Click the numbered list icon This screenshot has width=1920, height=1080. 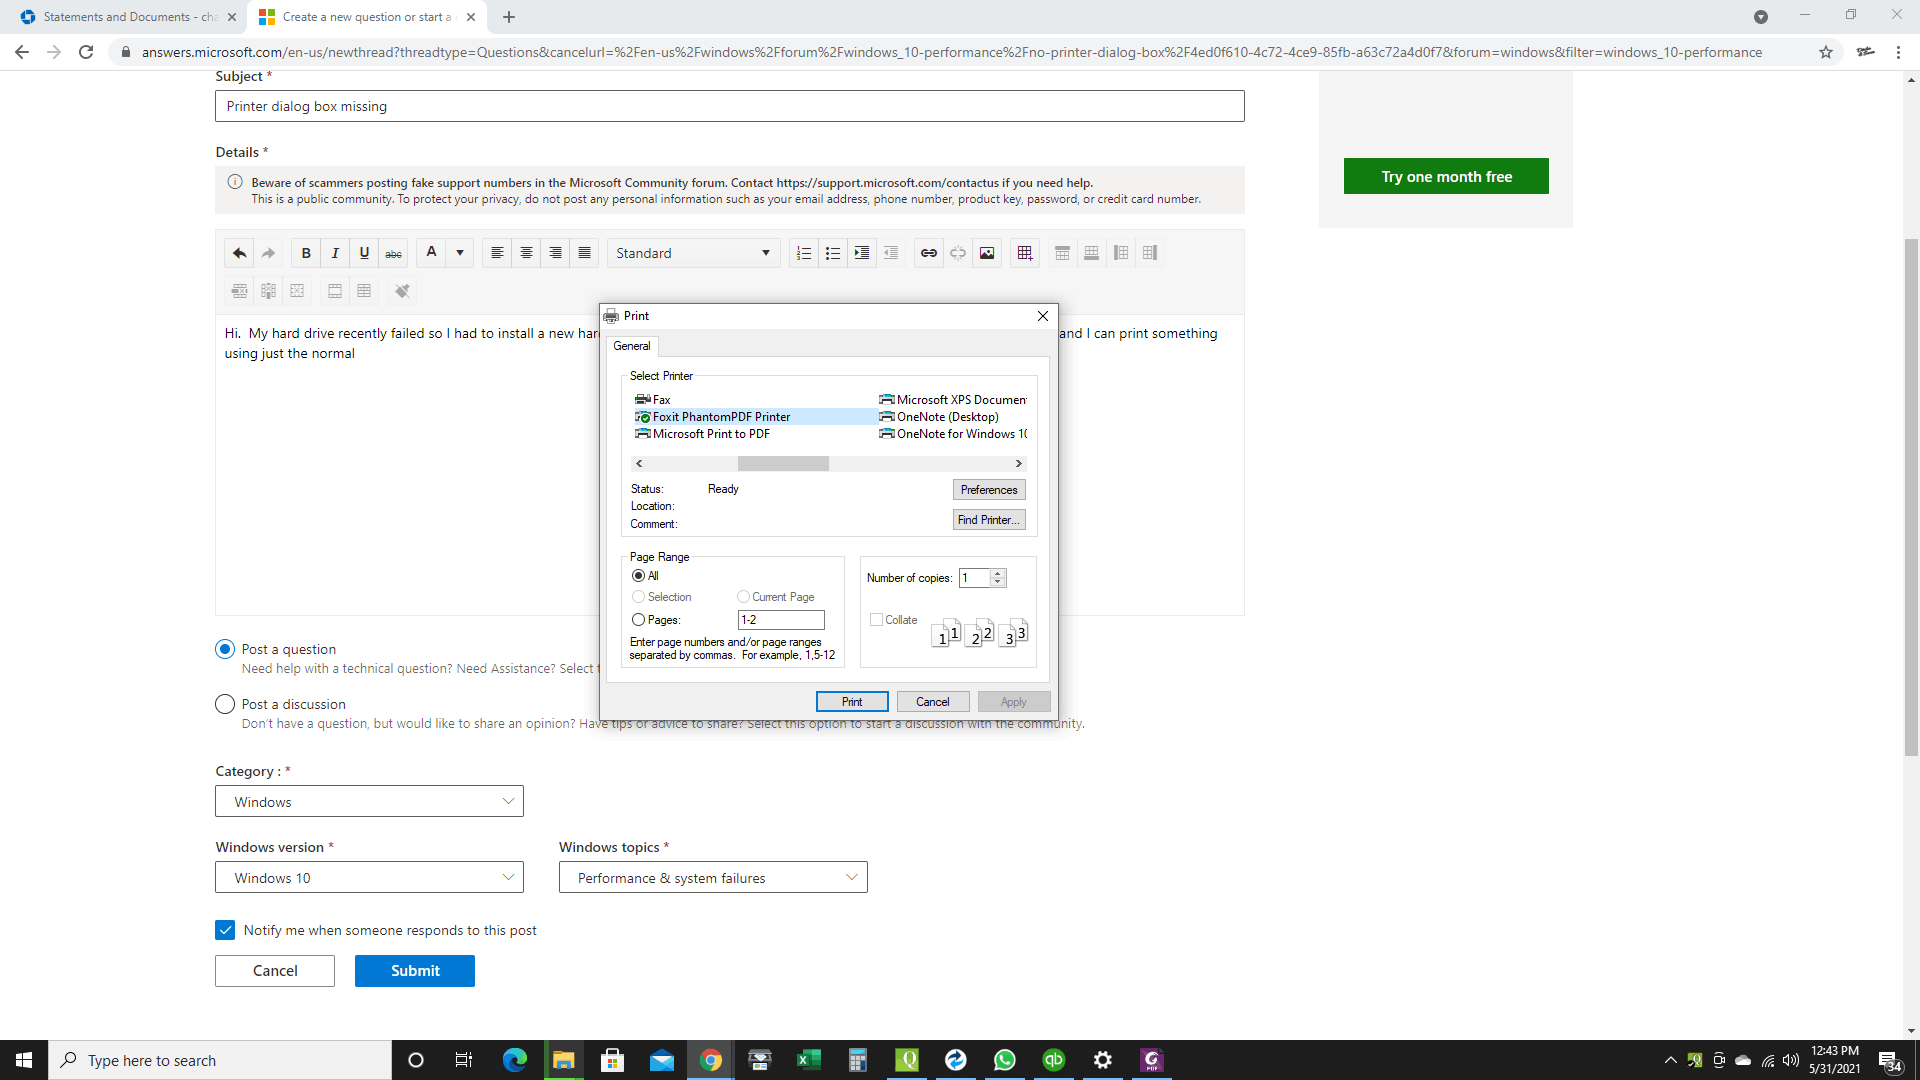pos(803,253)
